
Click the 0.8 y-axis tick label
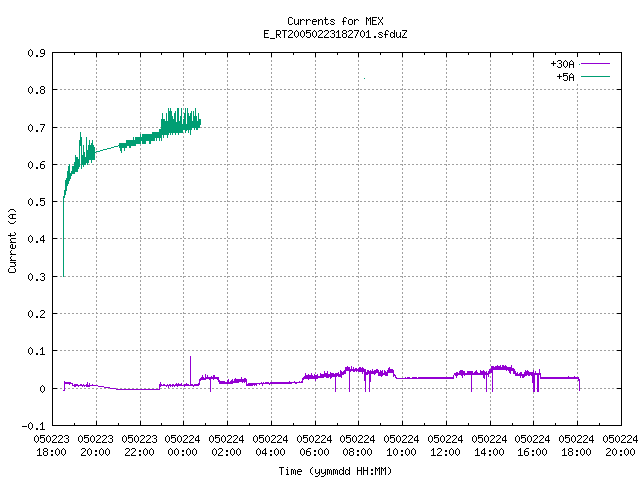[x=36, y=90]
